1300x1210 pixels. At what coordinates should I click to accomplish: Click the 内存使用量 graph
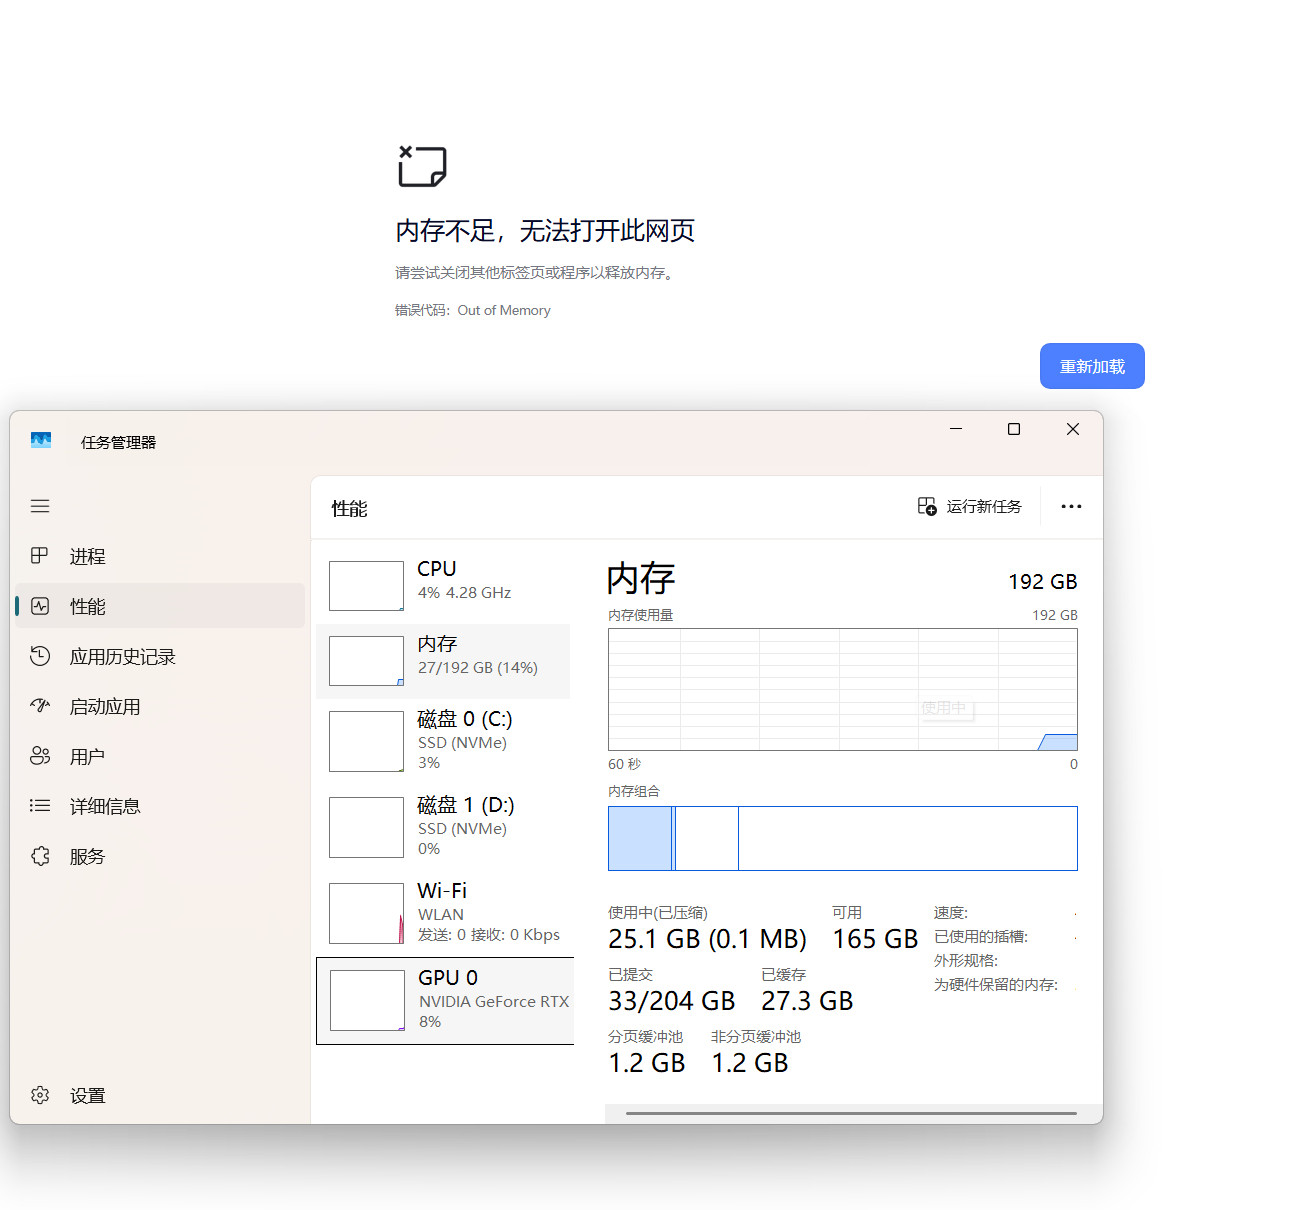(843, 689)
